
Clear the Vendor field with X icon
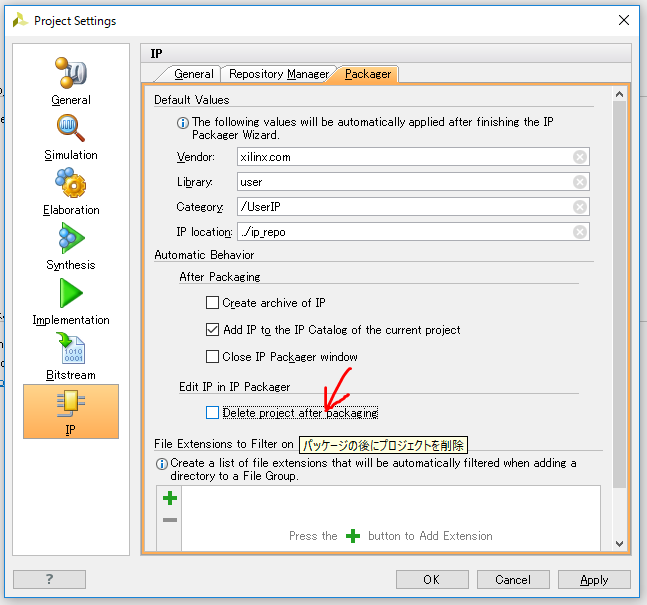click(579, 157)
